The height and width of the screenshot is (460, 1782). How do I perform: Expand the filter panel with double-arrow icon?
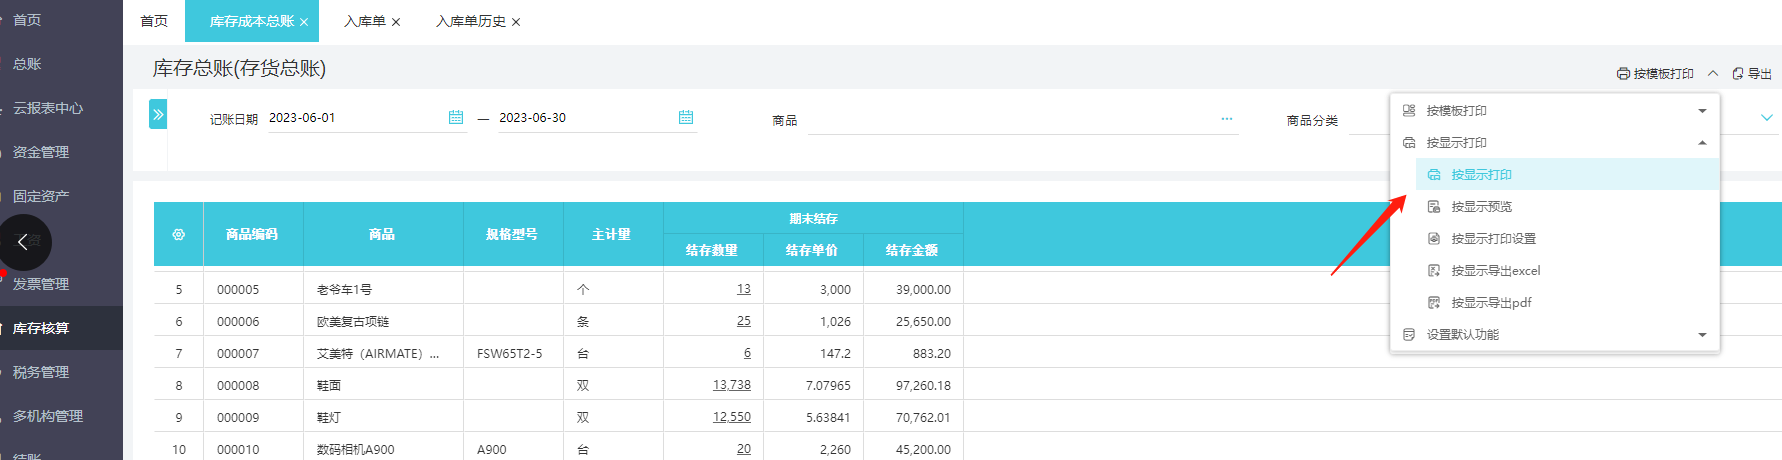pyautogui.click(x=158, y=115)
